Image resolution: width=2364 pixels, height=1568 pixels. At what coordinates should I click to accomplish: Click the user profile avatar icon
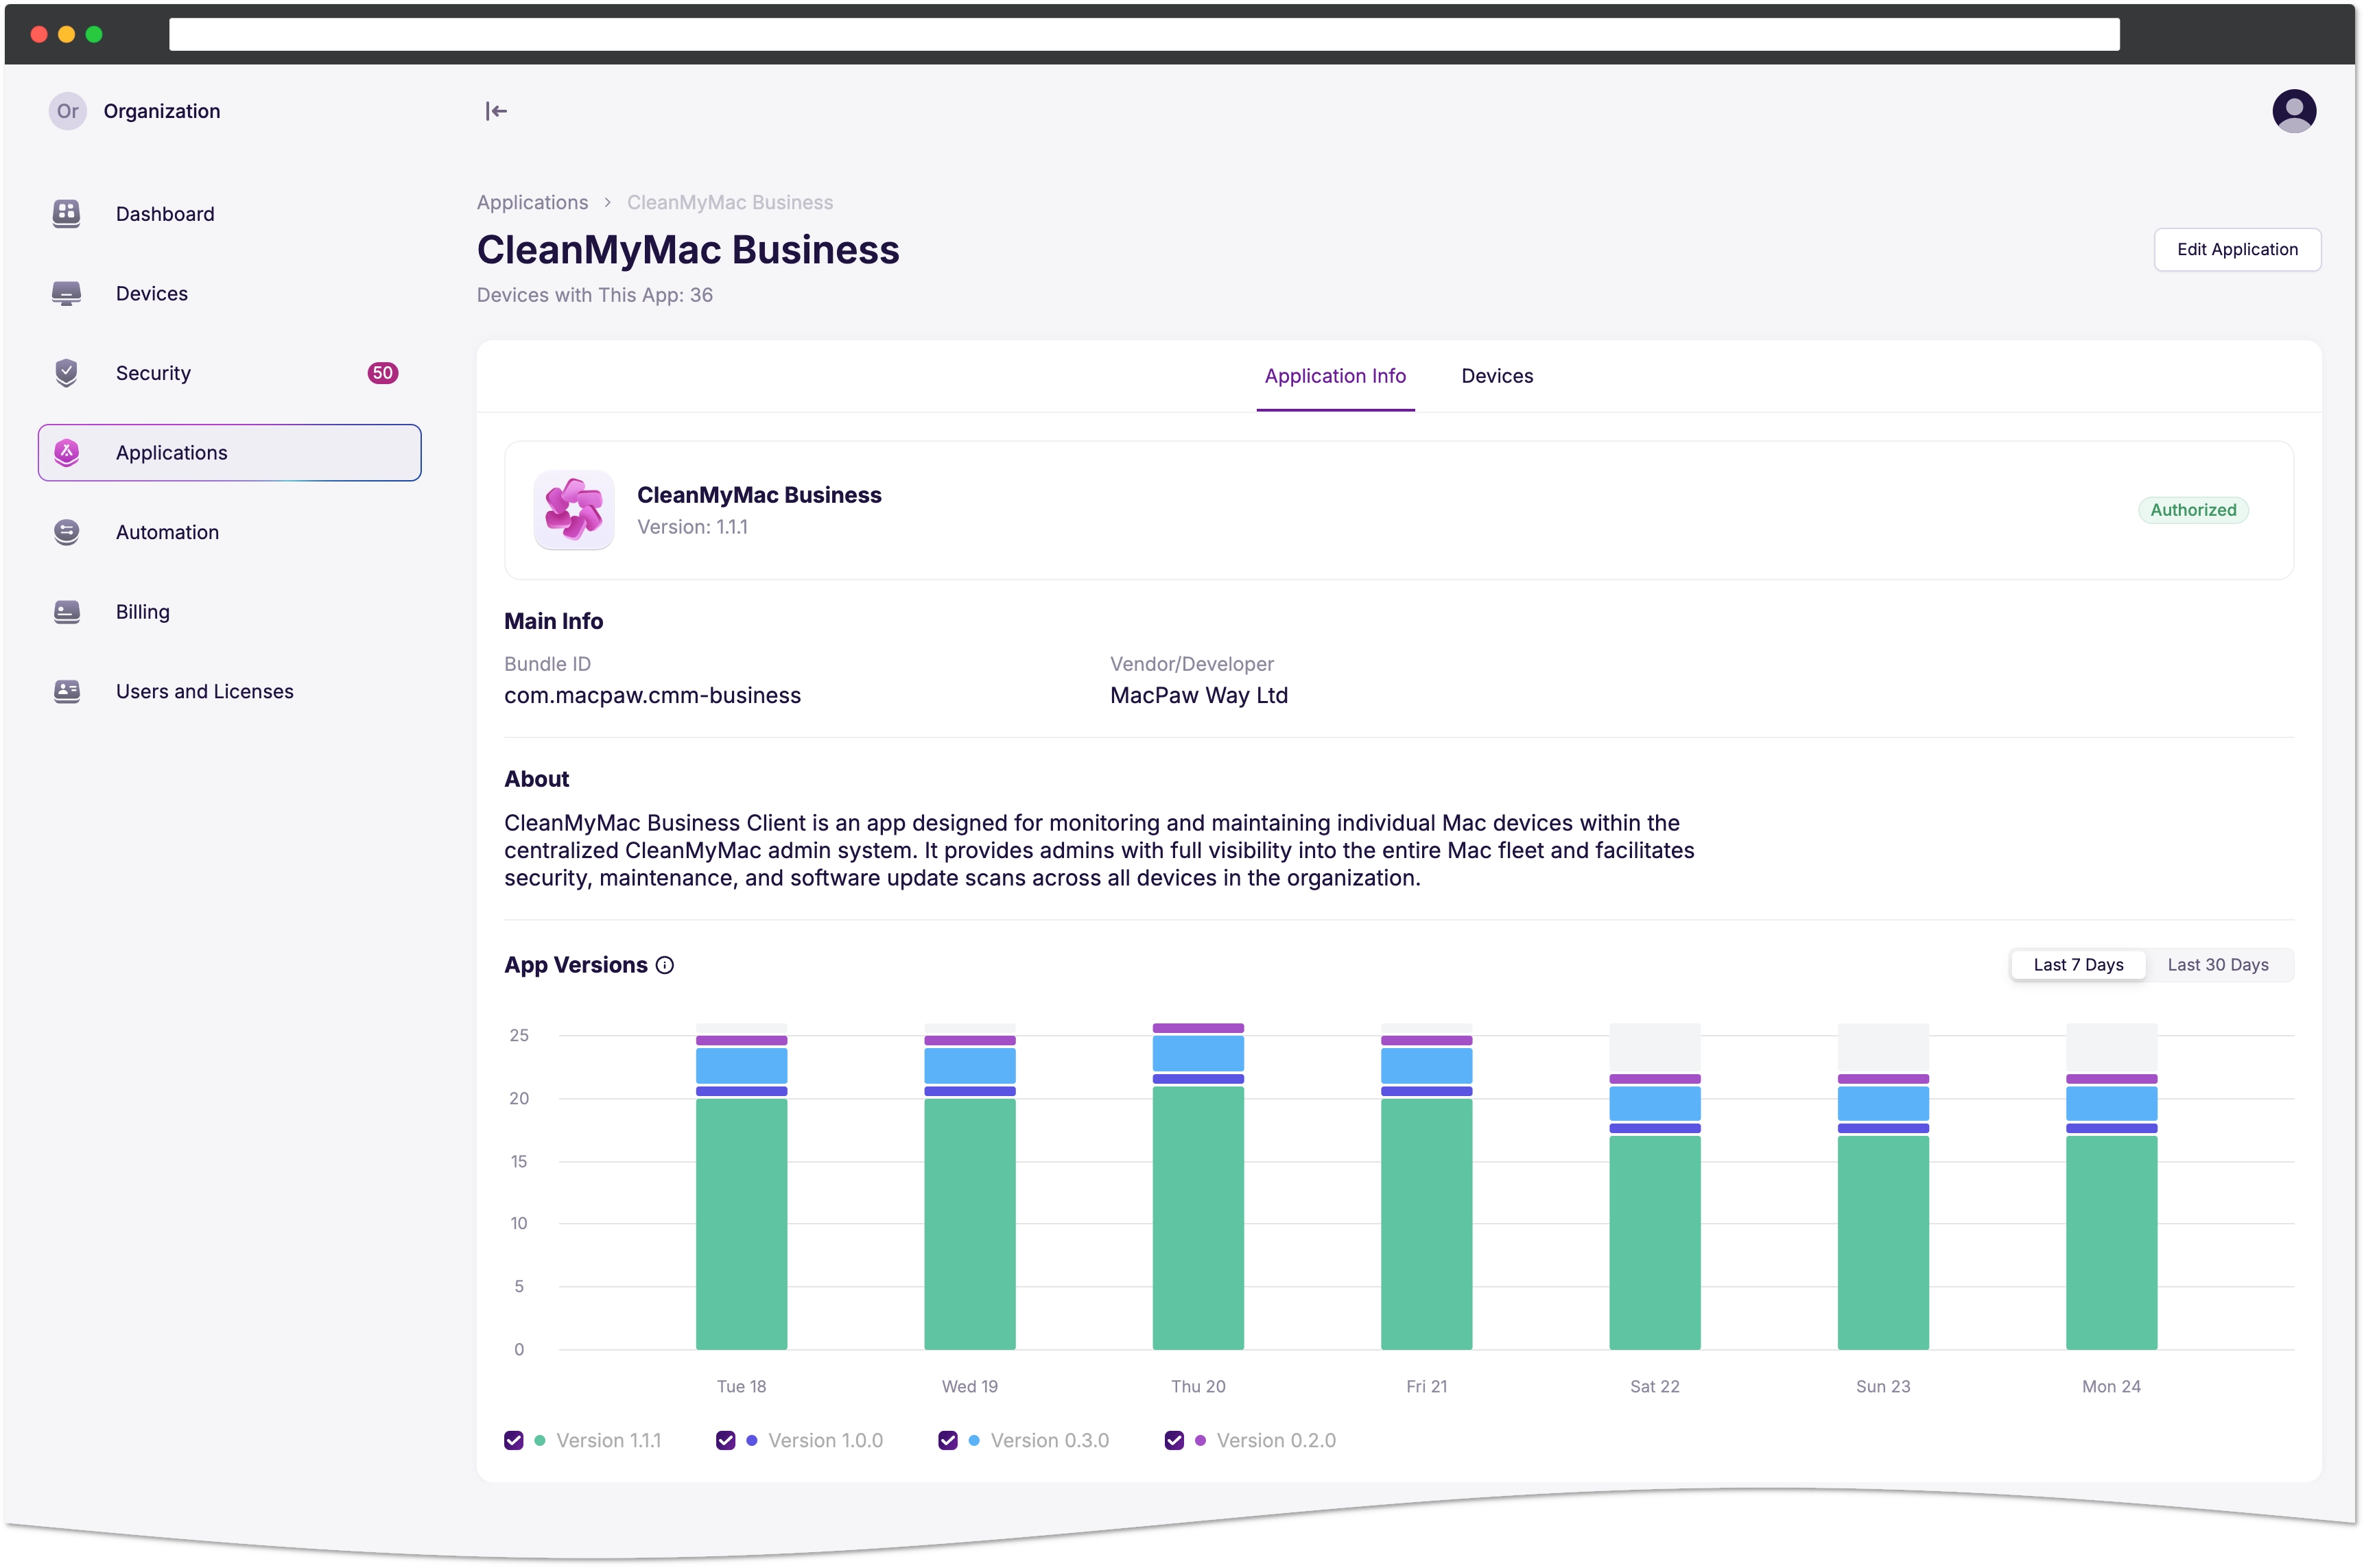(2294, 110)
